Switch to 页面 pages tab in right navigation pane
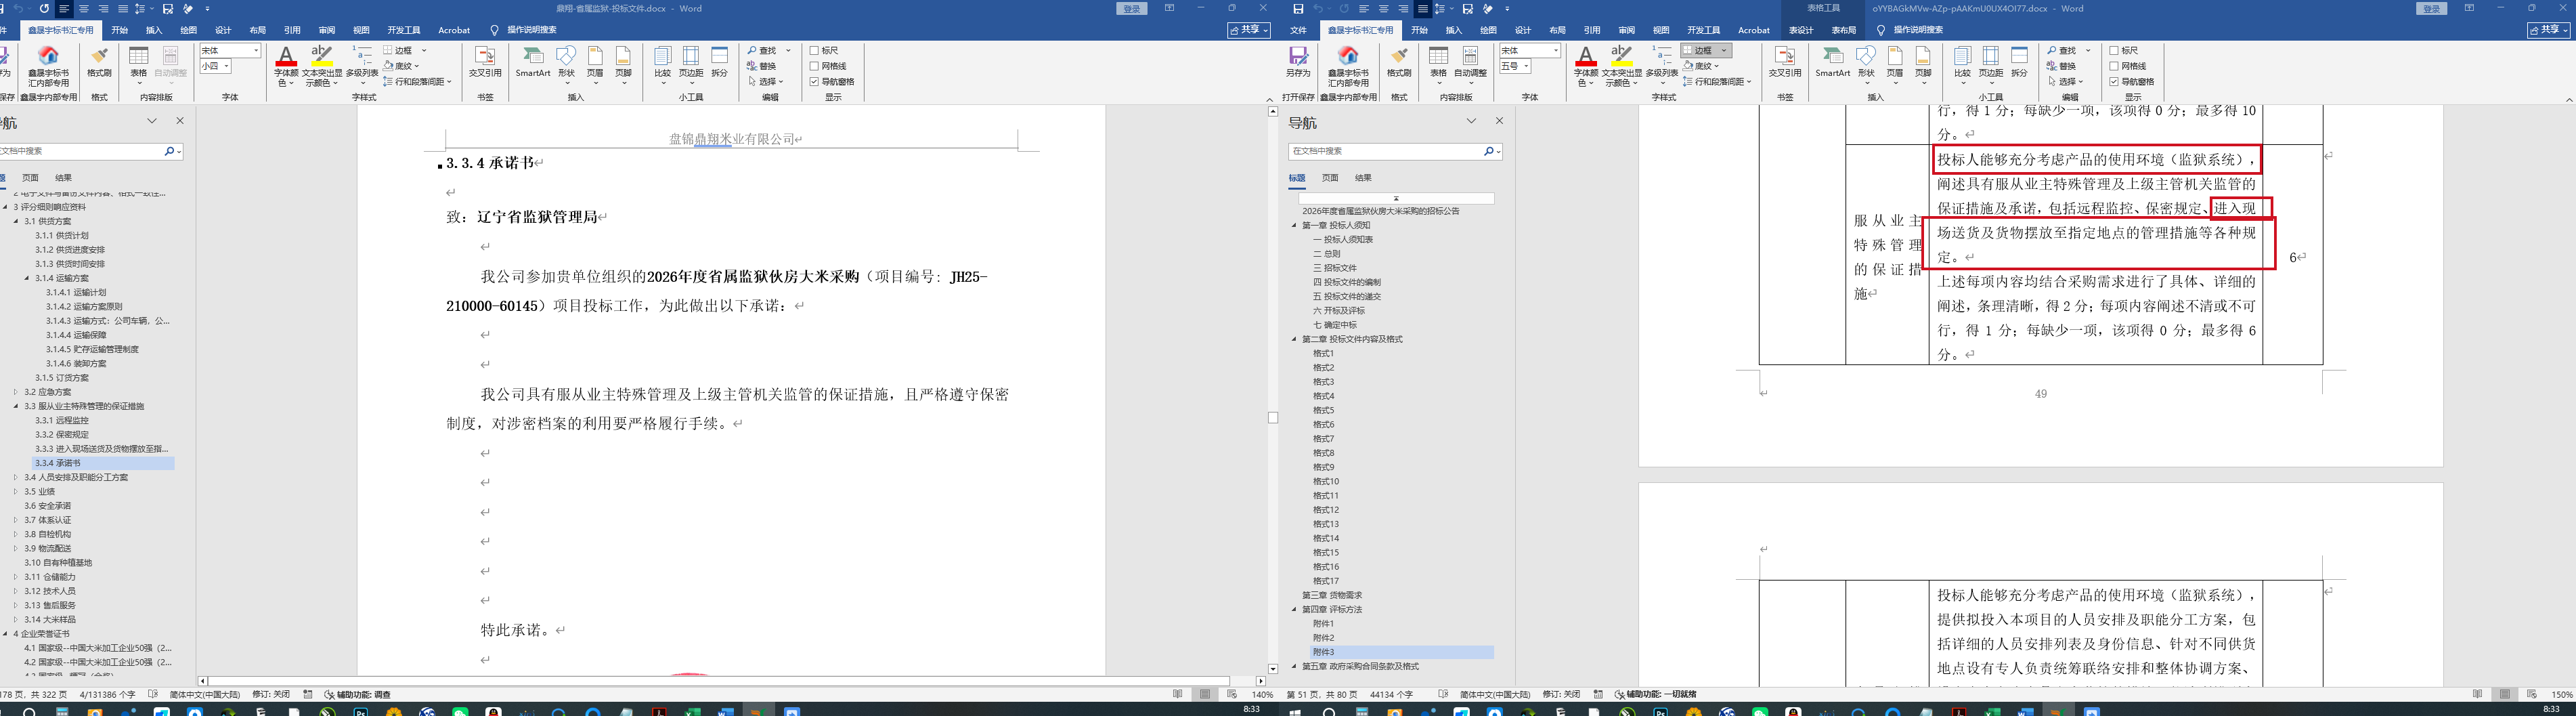Viewport: 2576px width, 716px height. coord(1330,178)
